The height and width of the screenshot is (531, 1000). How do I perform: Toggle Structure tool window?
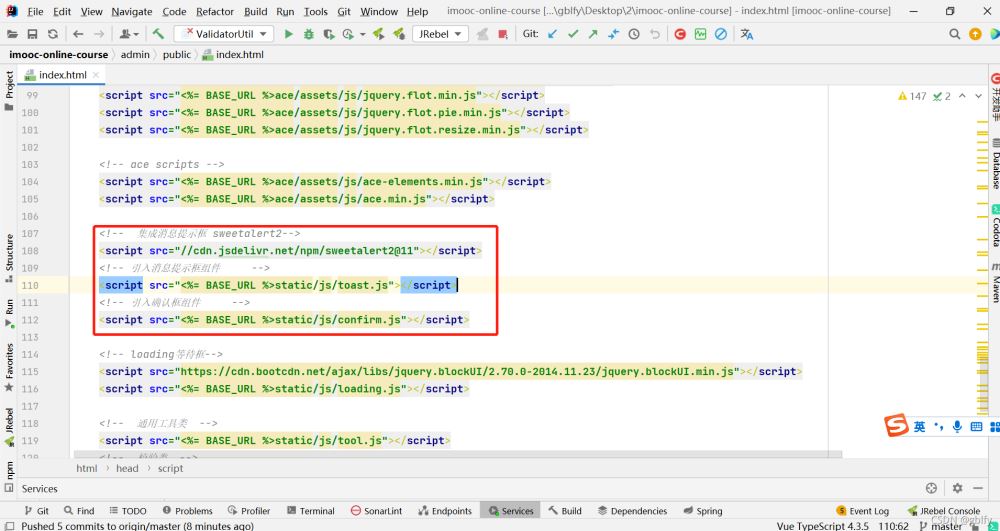click(9, 258)
